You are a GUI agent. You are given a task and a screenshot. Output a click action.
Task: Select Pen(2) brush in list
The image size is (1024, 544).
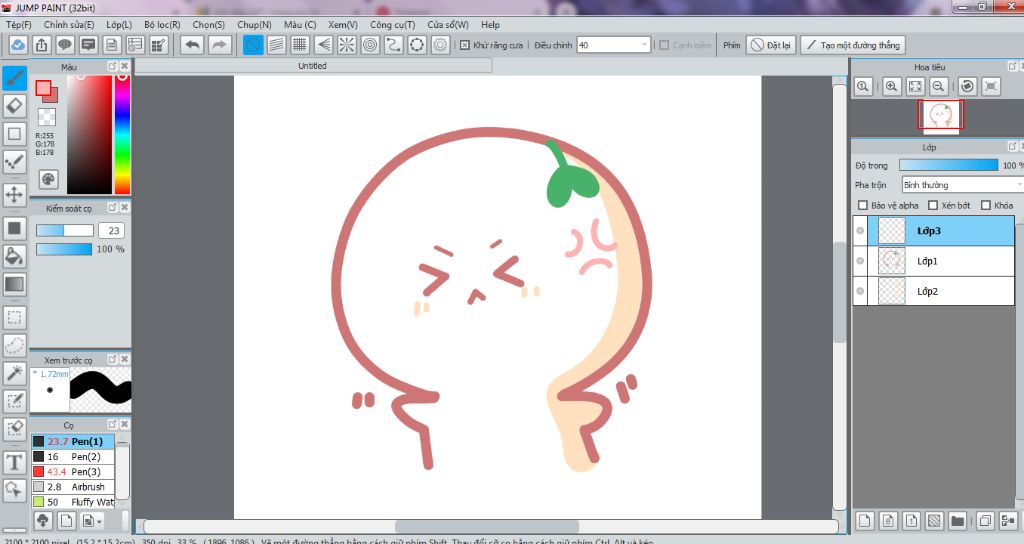point(73,456)
